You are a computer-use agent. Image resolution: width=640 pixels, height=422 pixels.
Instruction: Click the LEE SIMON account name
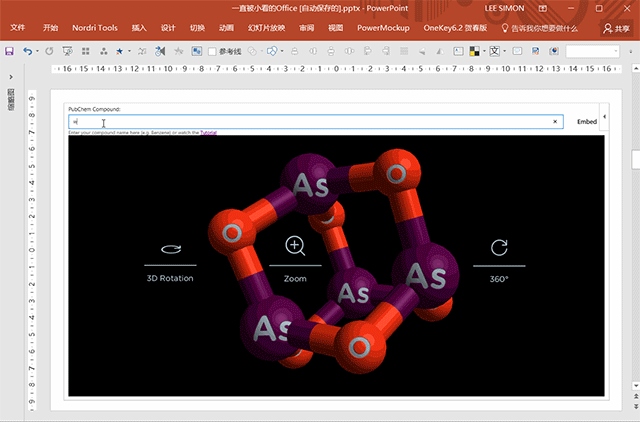[504, 8]
